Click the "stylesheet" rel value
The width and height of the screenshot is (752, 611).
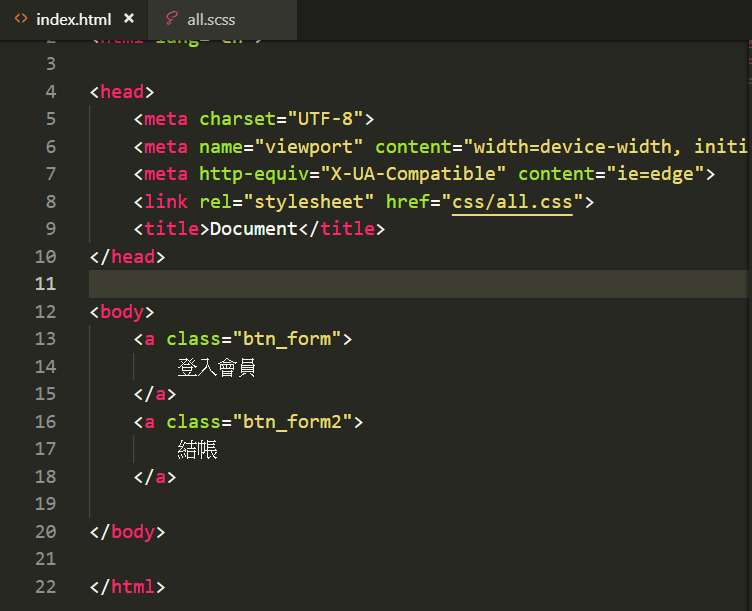point(308,202)
